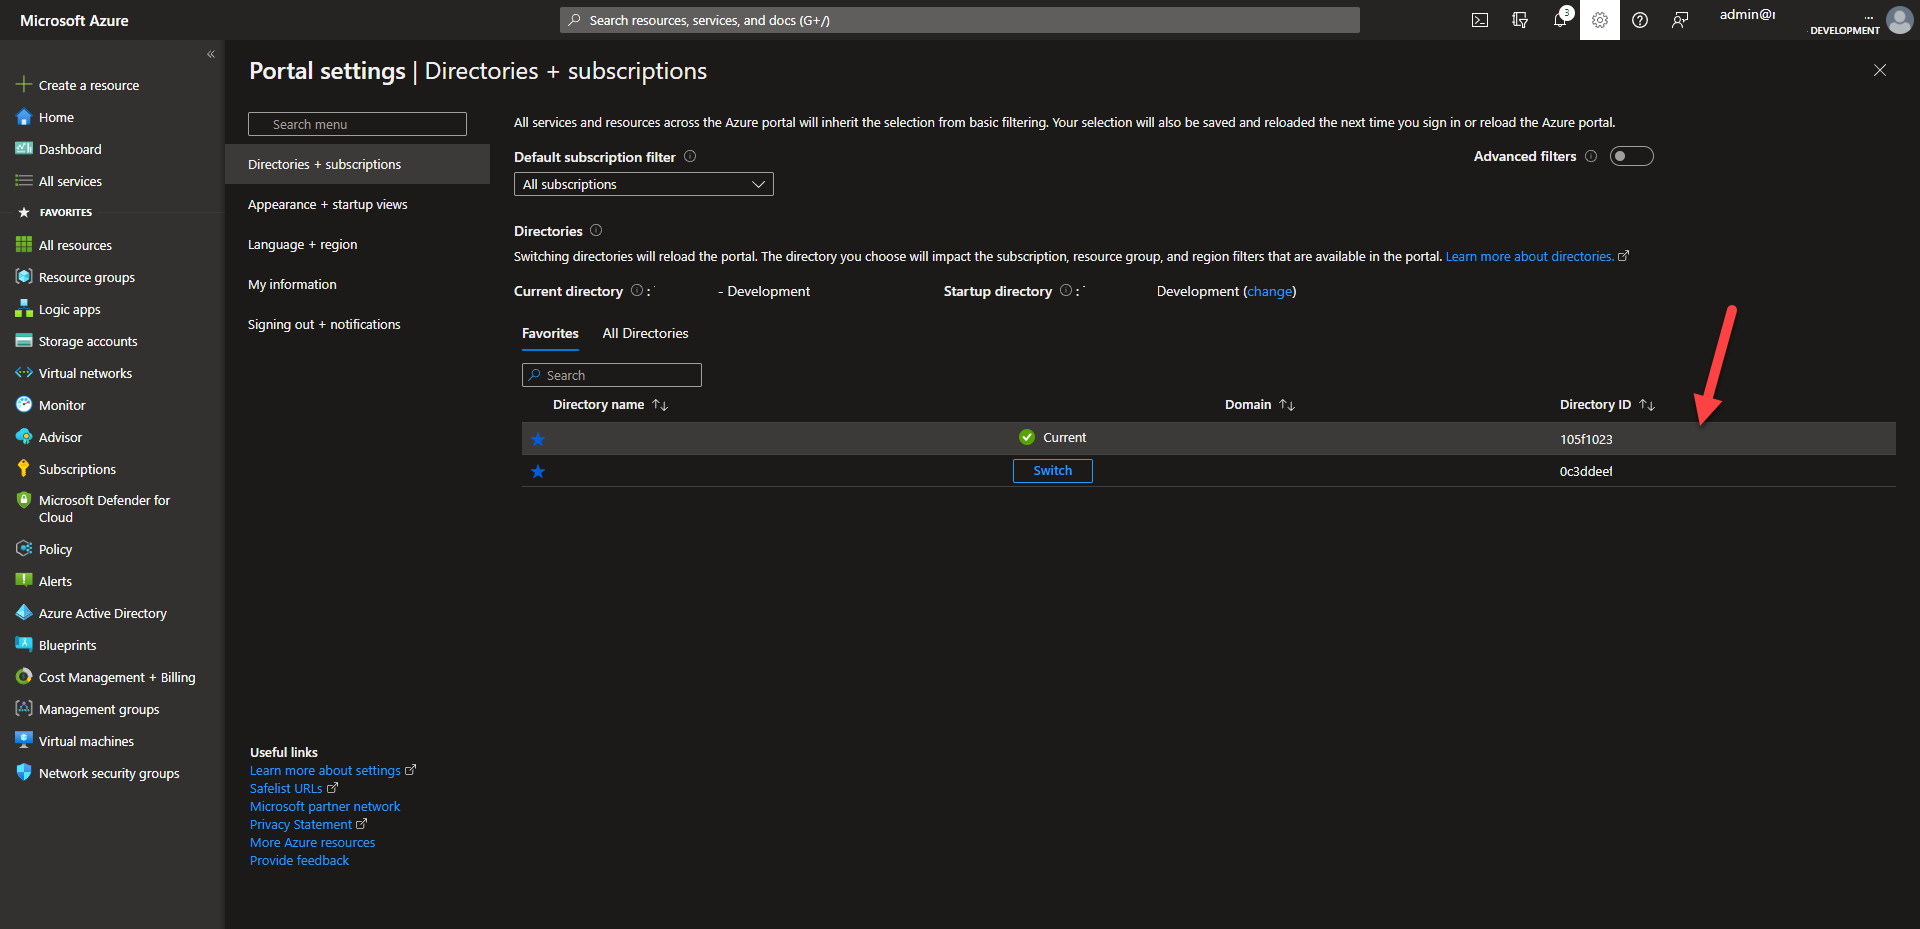The image size is (1920, 929).
Task: Click the Switch directory button
Action: 1052,471
